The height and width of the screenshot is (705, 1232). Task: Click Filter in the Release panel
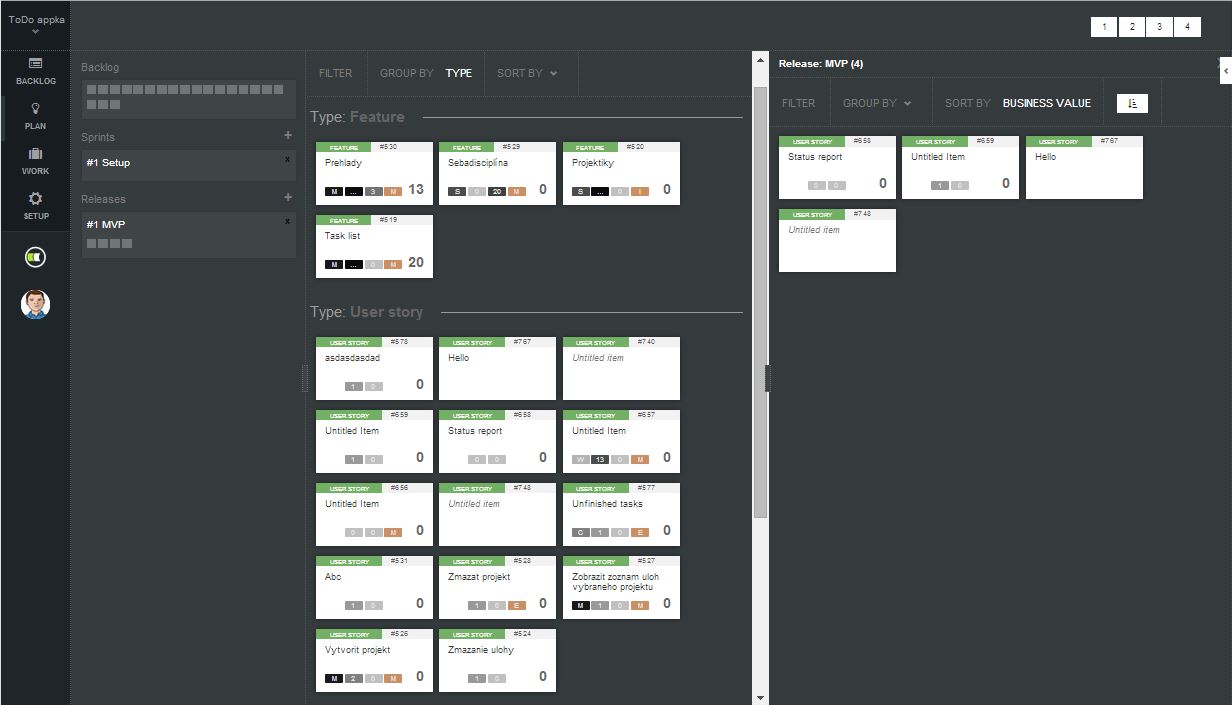click(798, 103)
